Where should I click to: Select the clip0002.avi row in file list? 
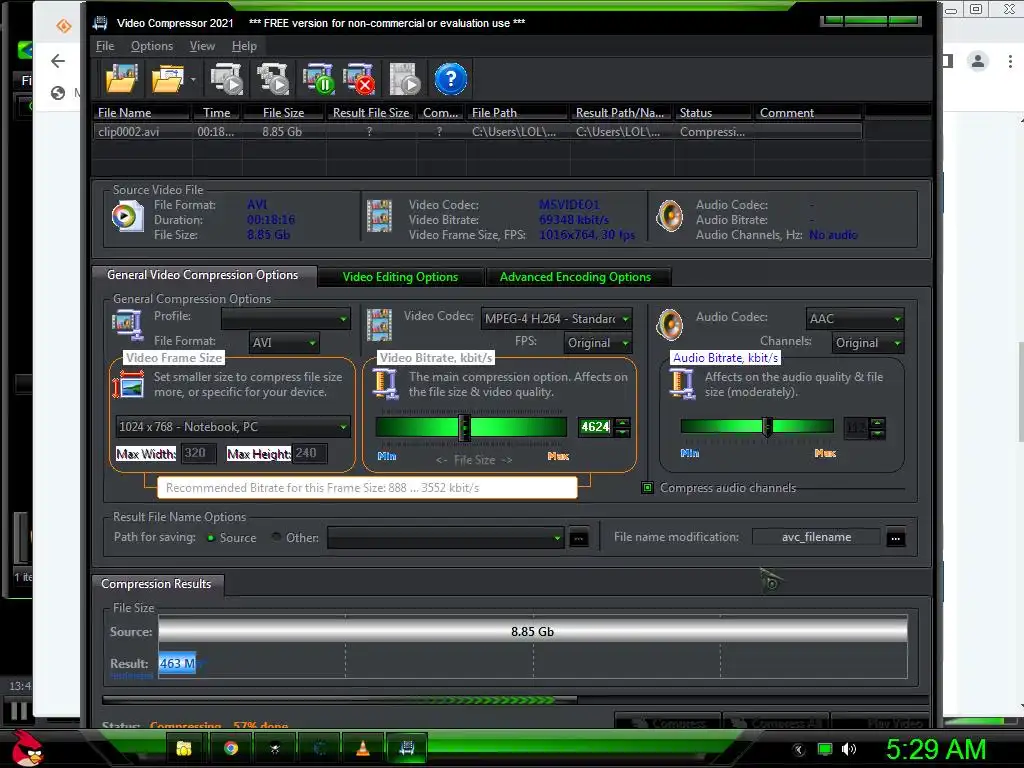click(477, 131)
